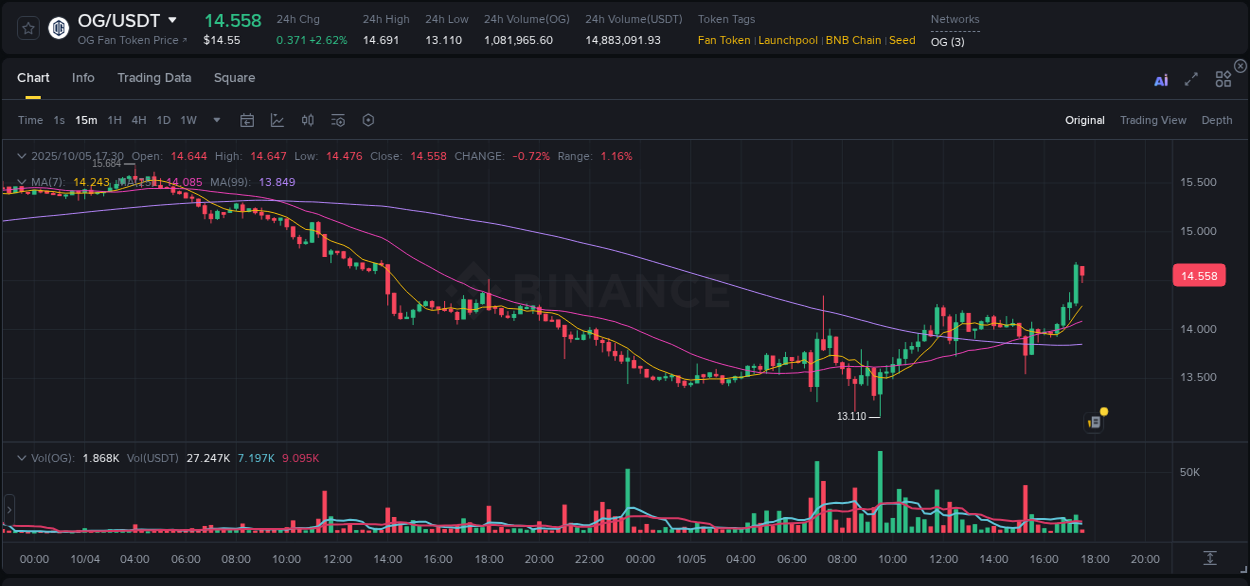Open the date range calendar picker
The height and width of the screenshot is (586, 1250).
pyautogui.click(x=247, y=119)
